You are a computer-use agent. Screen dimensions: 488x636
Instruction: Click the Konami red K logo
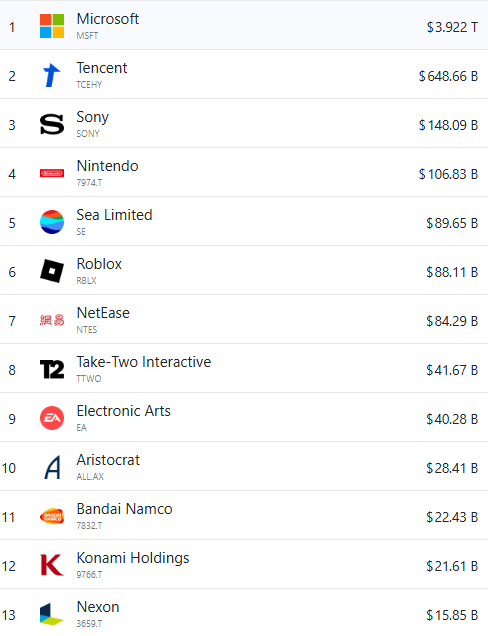tap(52, 565)
